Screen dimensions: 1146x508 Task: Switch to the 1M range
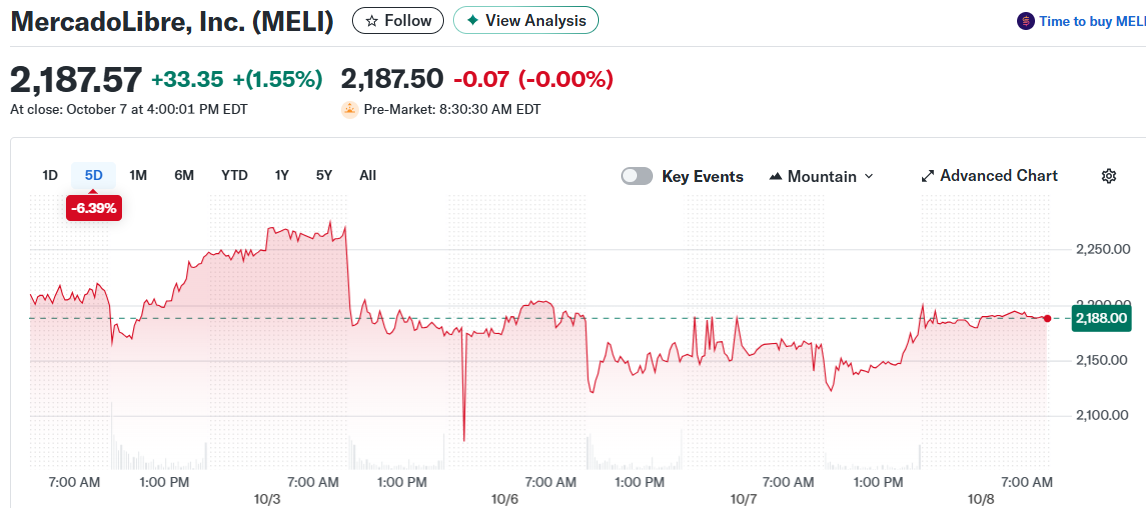(x=138, y=175)
